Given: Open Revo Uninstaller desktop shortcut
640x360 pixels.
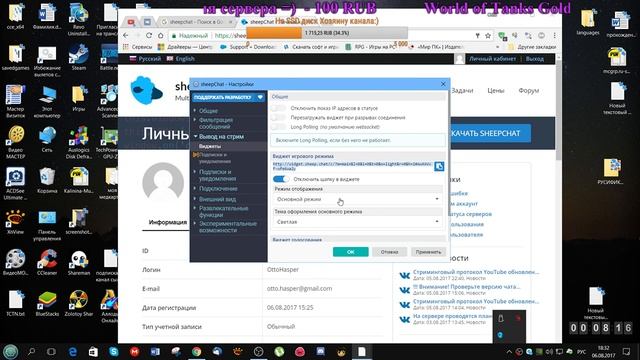Looking at the screenshot, I should click(79, 20).
